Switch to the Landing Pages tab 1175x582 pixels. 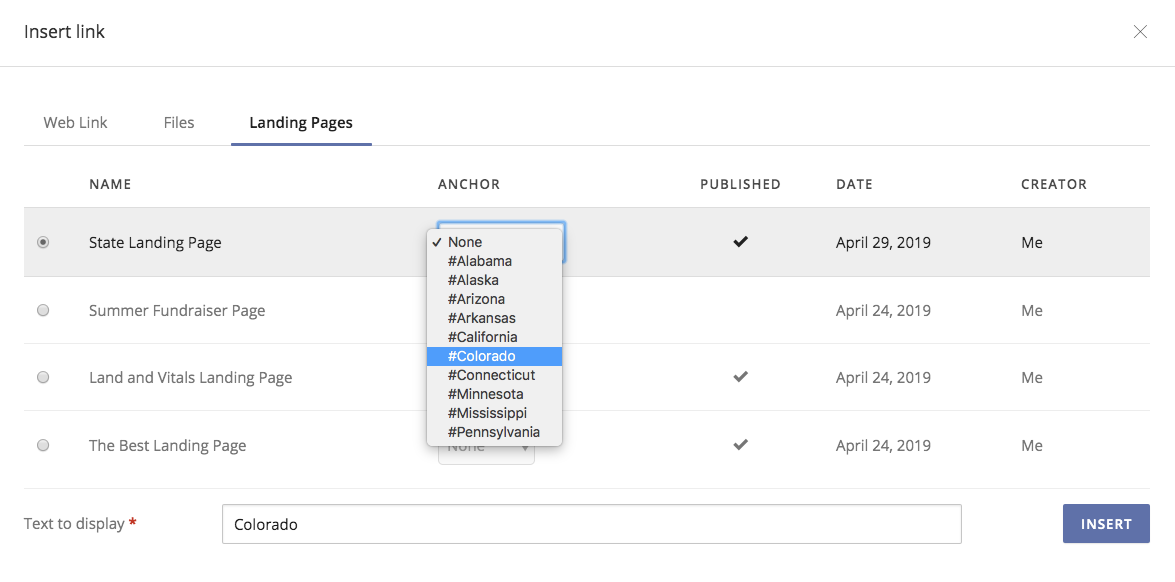click(x=301, y=122)
